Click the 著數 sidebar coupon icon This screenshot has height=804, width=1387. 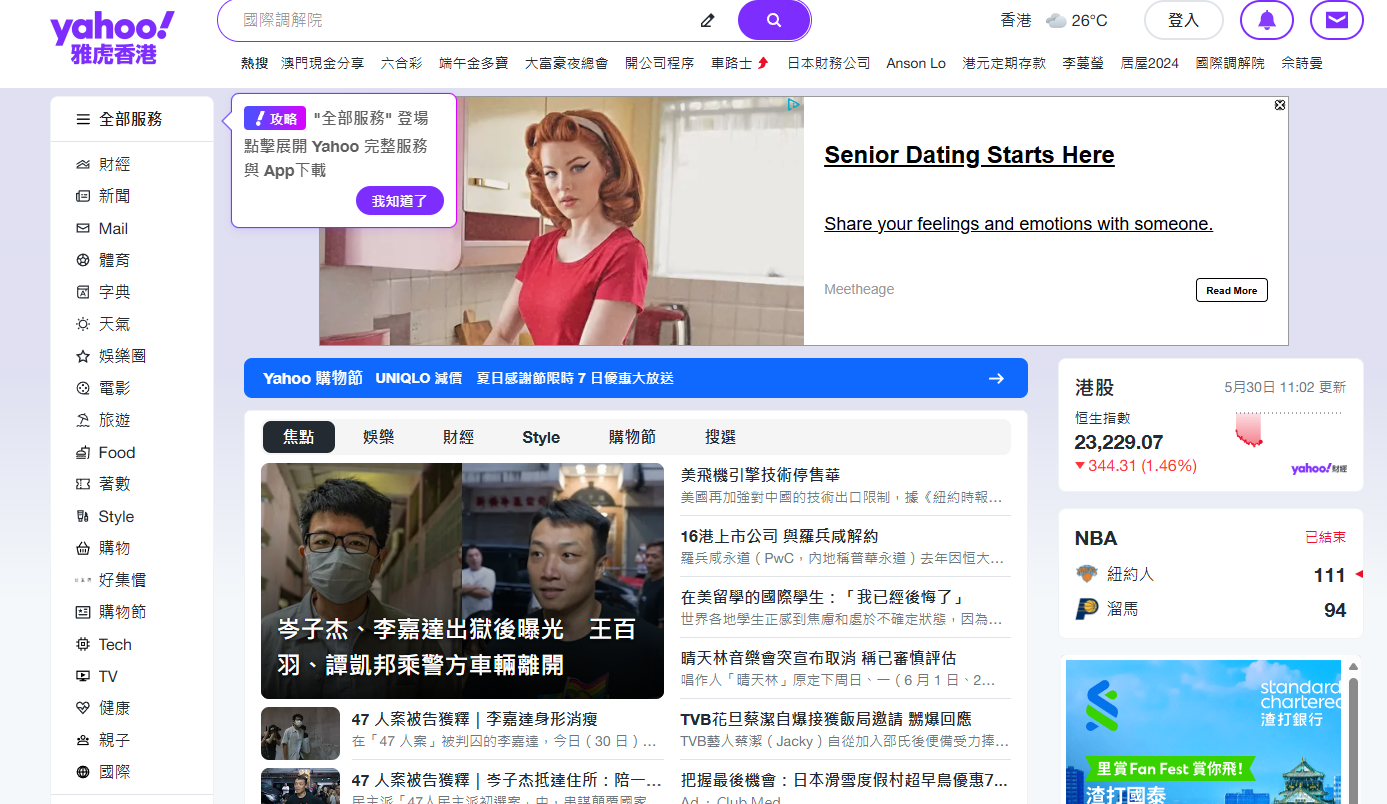tap(83, 484)
